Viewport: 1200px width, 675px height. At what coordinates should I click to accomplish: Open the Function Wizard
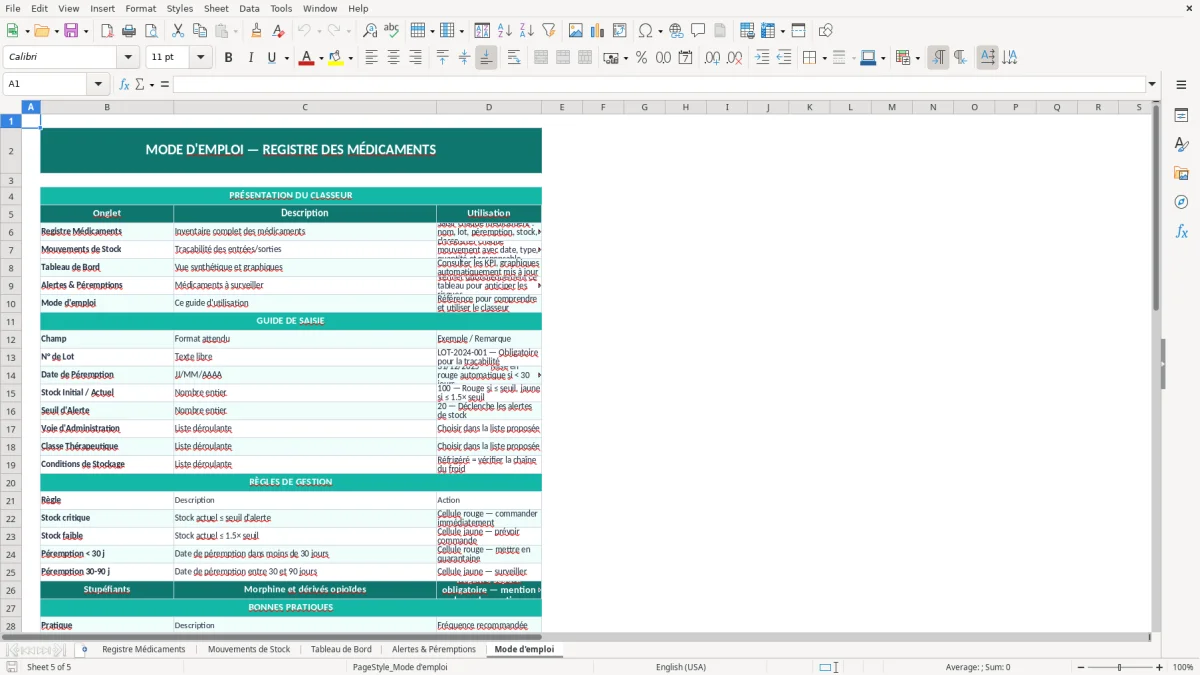(125, 84)
